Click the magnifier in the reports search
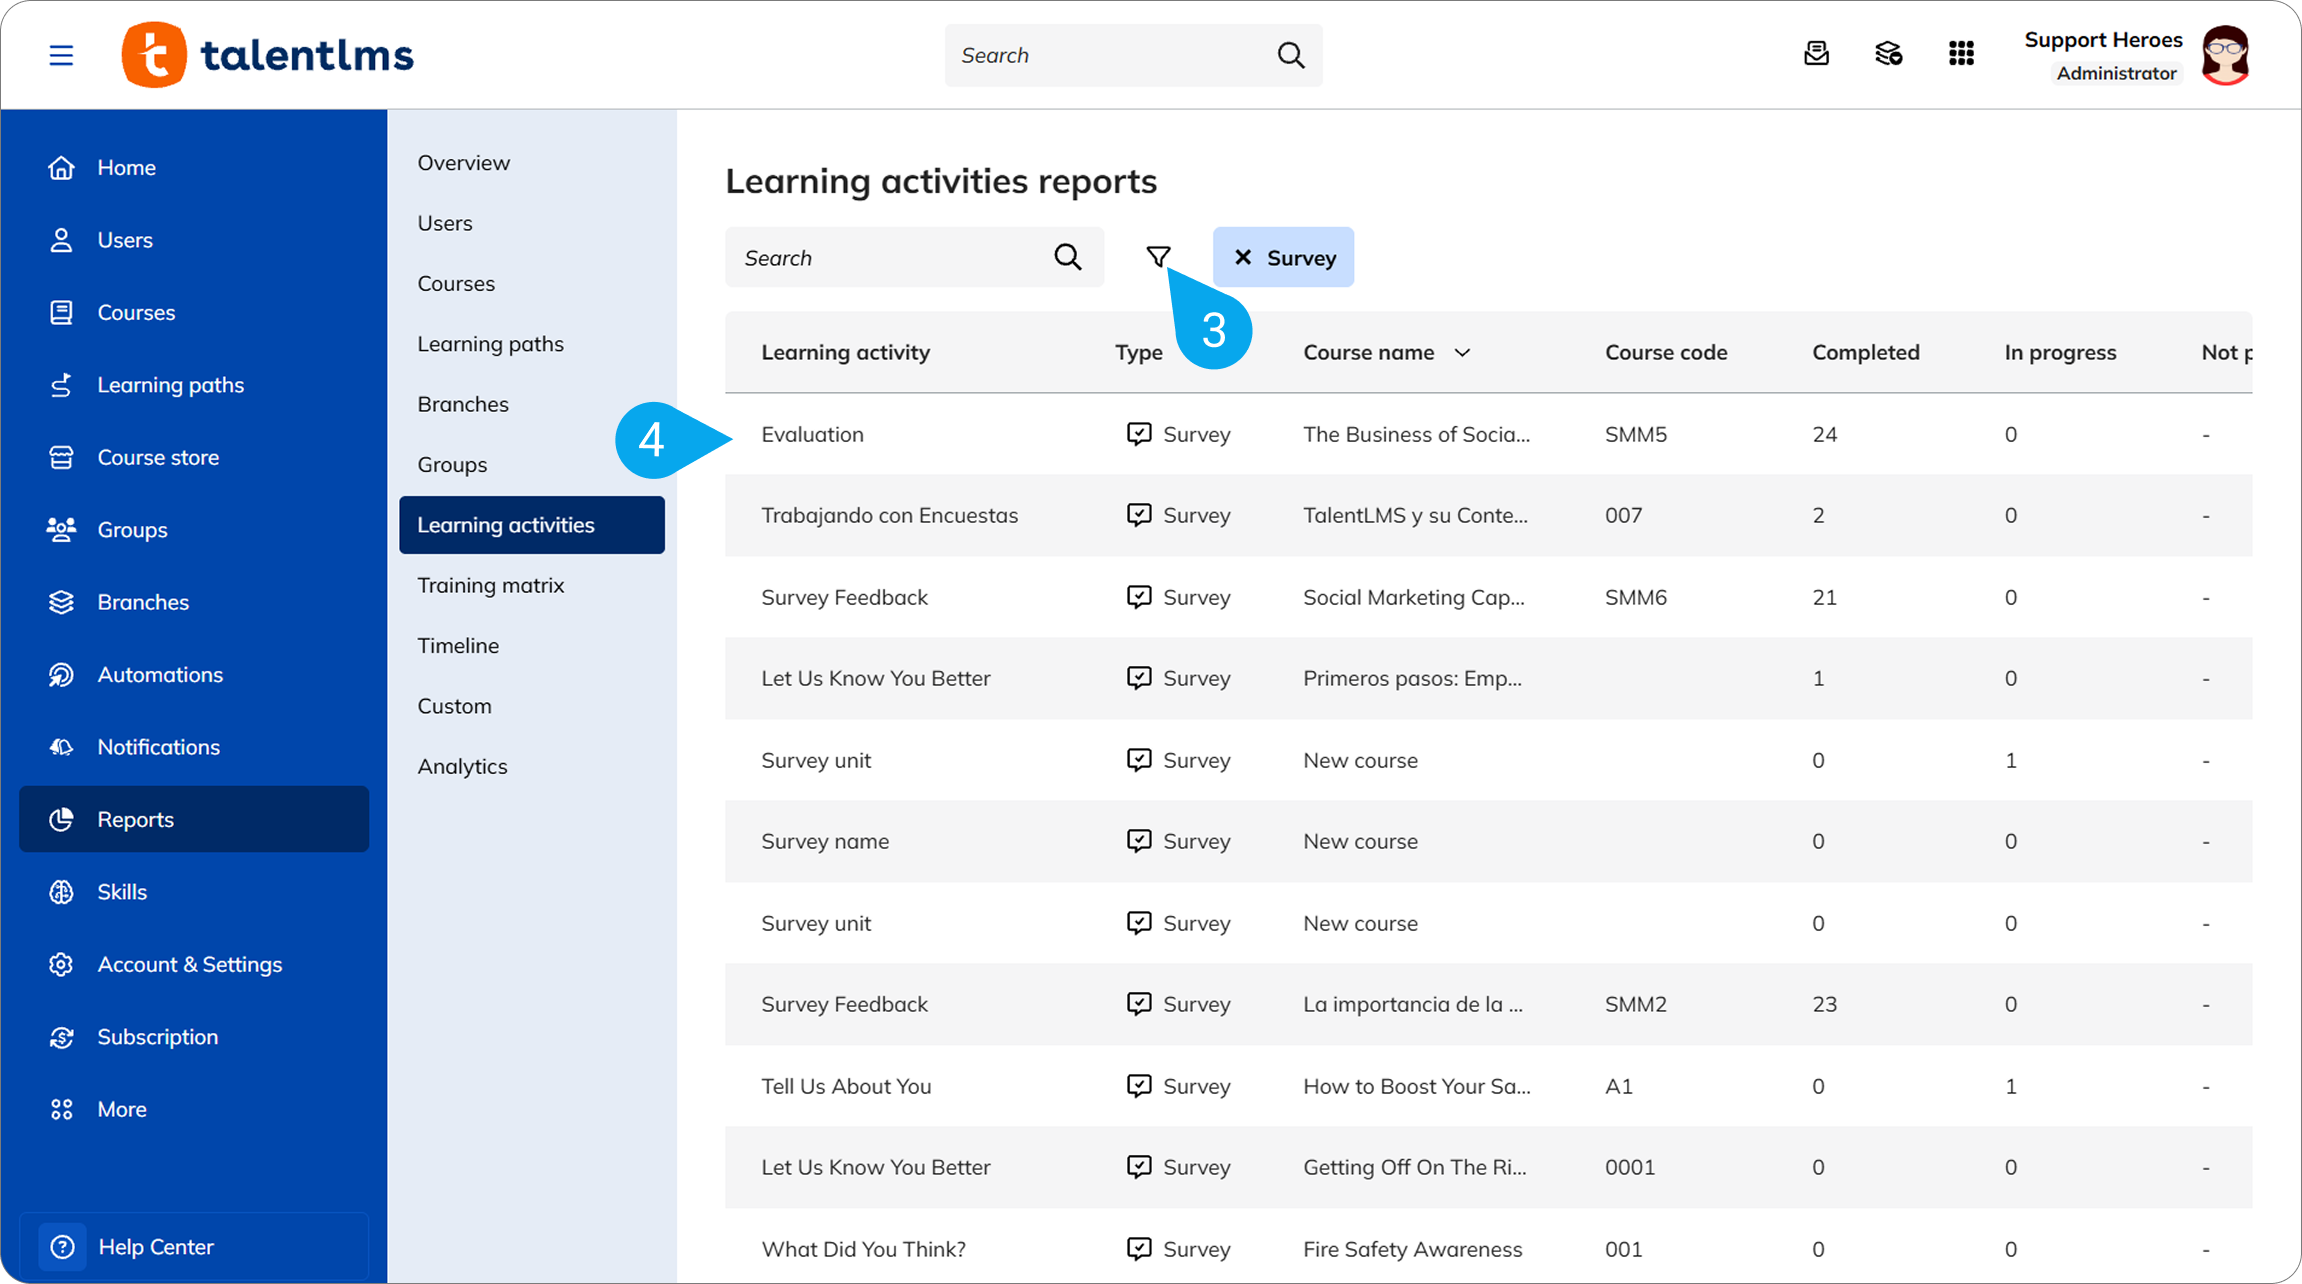The height and width of the screenshot is (1284, 2302). [x=1067, y=257]
